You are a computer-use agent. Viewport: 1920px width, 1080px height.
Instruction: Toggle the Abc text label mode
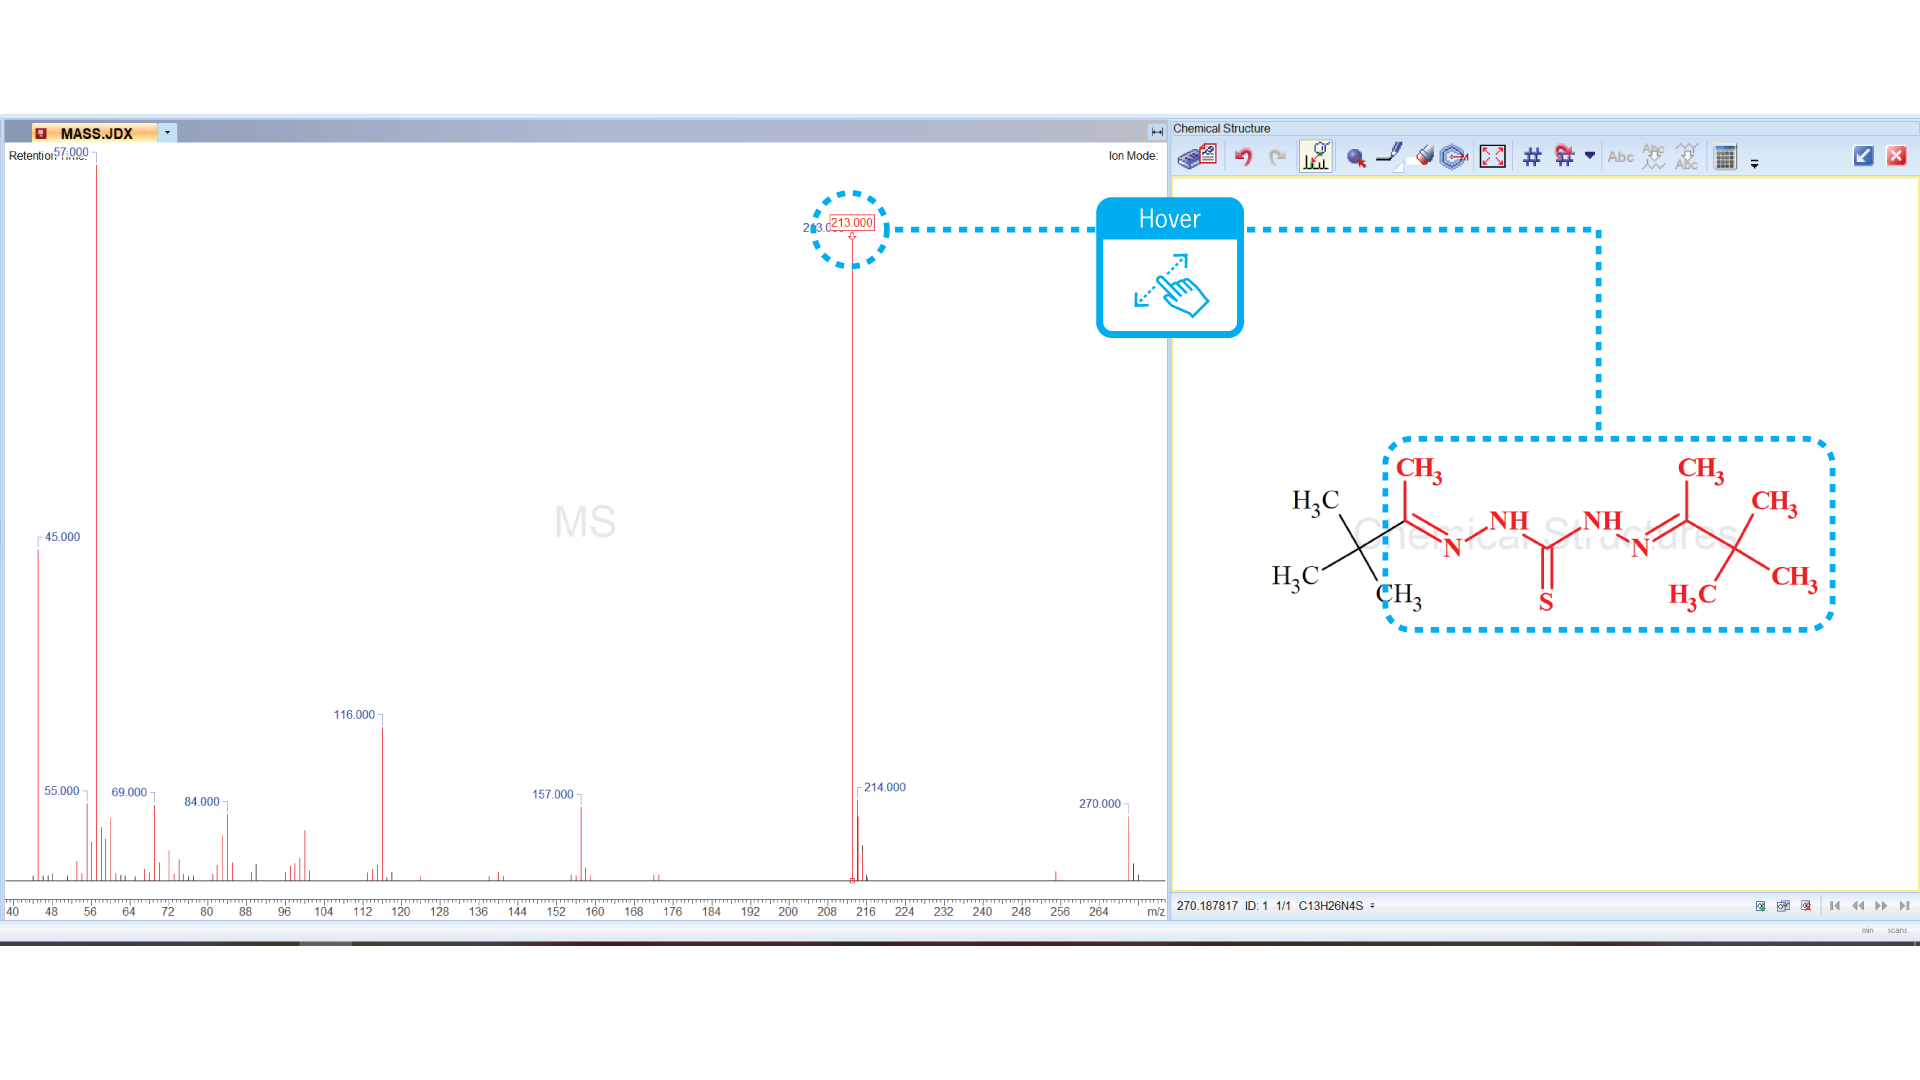click(1622, 157)
